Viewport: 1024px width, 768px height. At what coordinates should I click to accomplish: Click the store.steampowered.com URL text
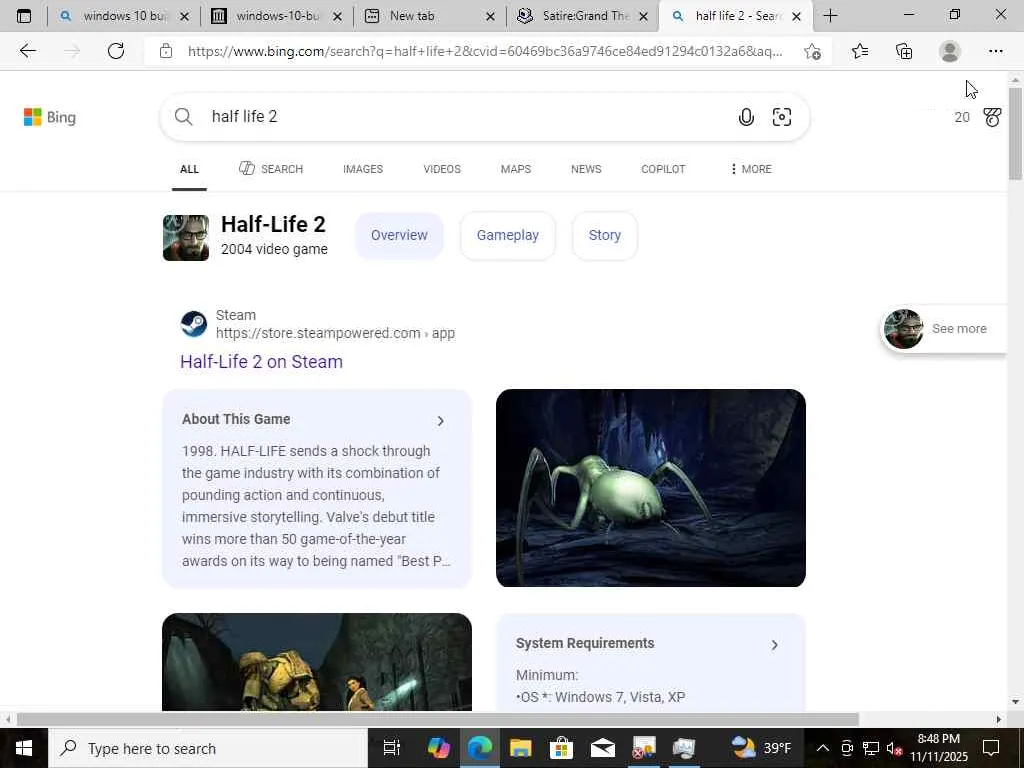pos(335,333)
